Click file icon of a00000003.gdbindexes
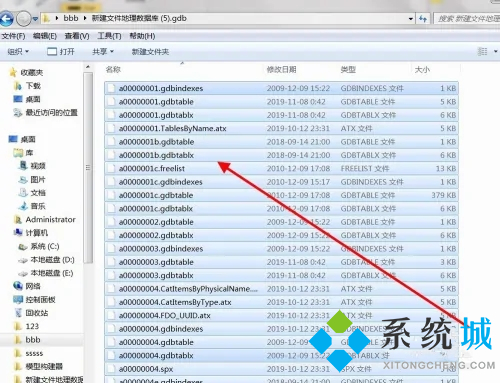 point(111,249)
